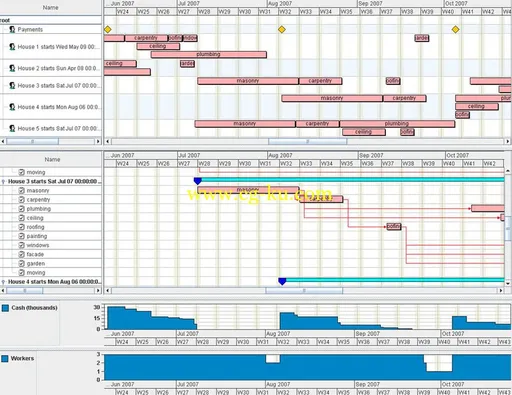Select the House 5 carpentry bar

[x=318, y=124]
